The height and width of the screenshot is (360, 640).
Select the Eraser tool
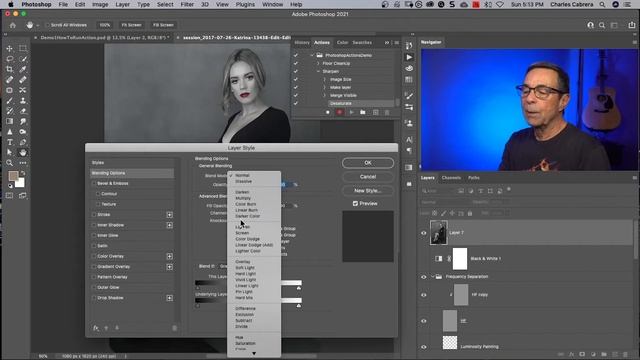tap(23, 111)
